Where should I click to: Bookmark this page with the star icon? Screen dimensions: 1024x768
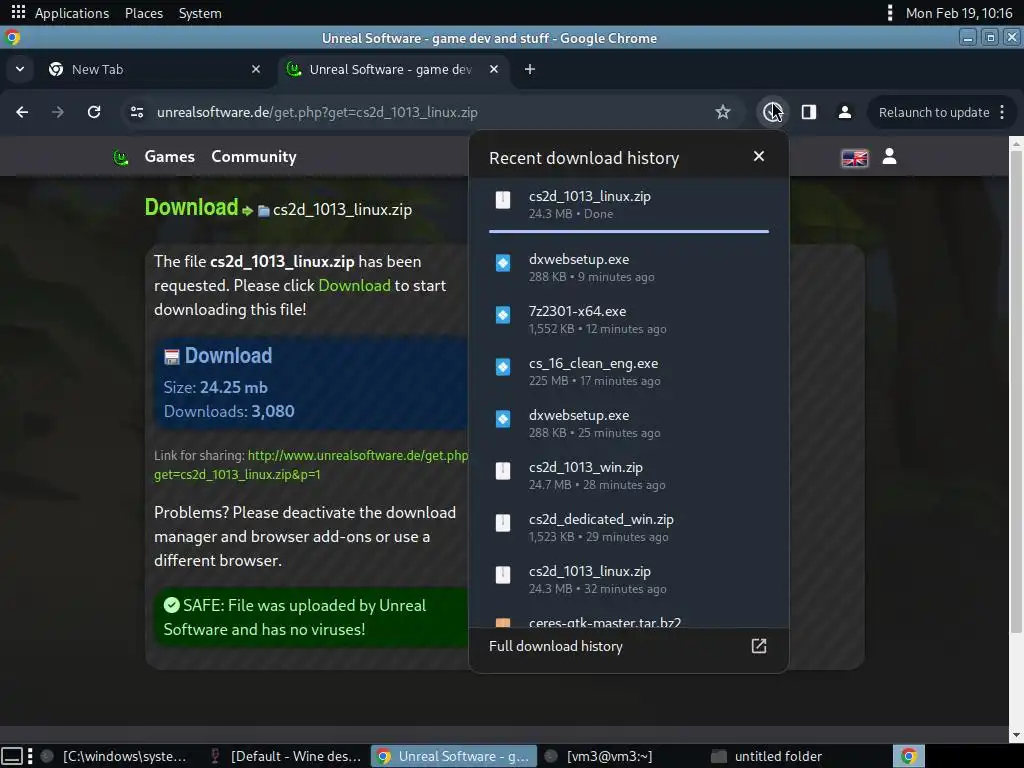722,112
